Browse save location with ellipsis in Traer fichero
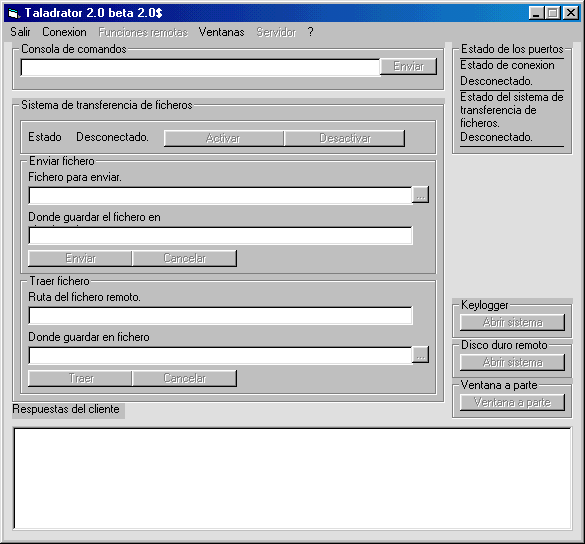 pyautogui.click(x=420, y=354)
